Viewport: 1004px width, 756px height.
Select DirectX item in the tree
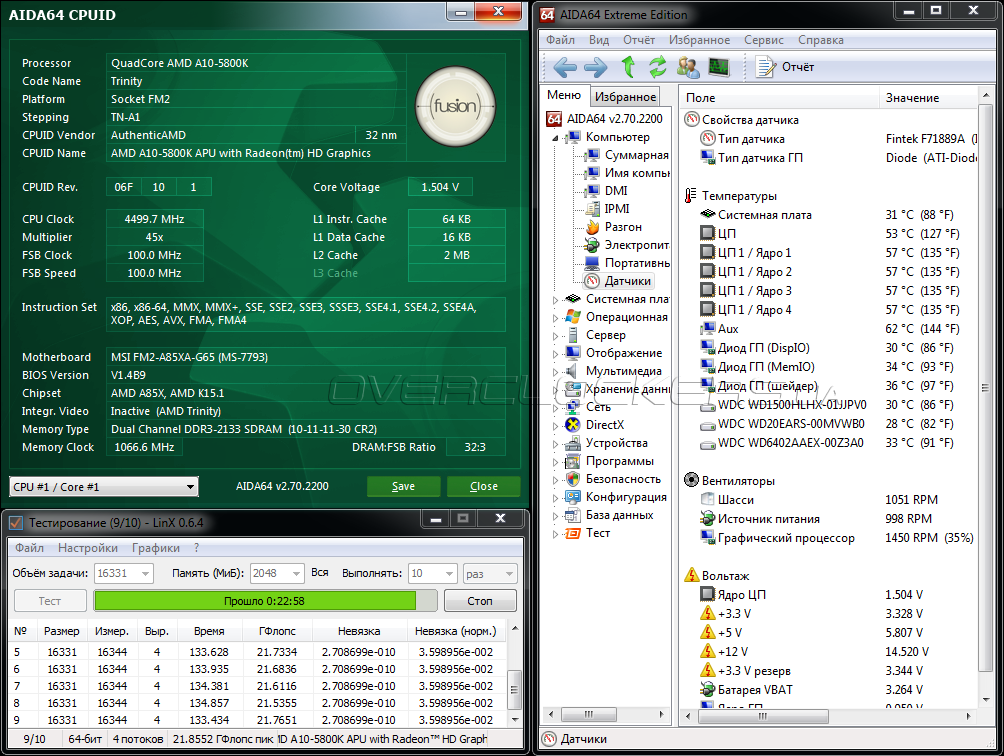pyautogui.click(x=604, y=425)
